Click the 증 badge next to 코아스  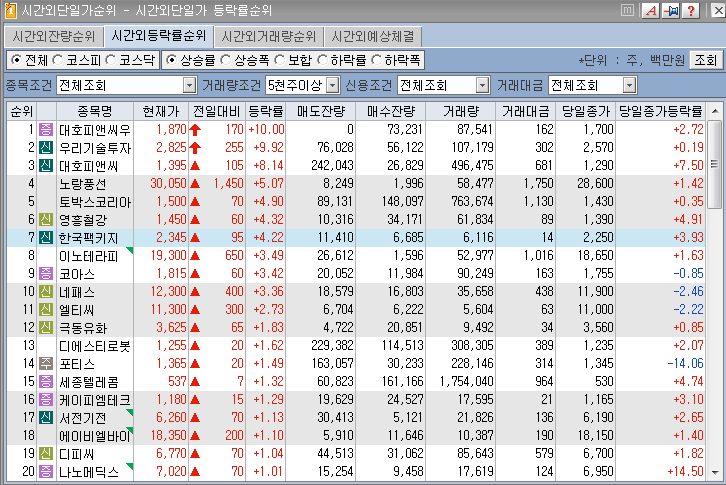click(46, 274)
